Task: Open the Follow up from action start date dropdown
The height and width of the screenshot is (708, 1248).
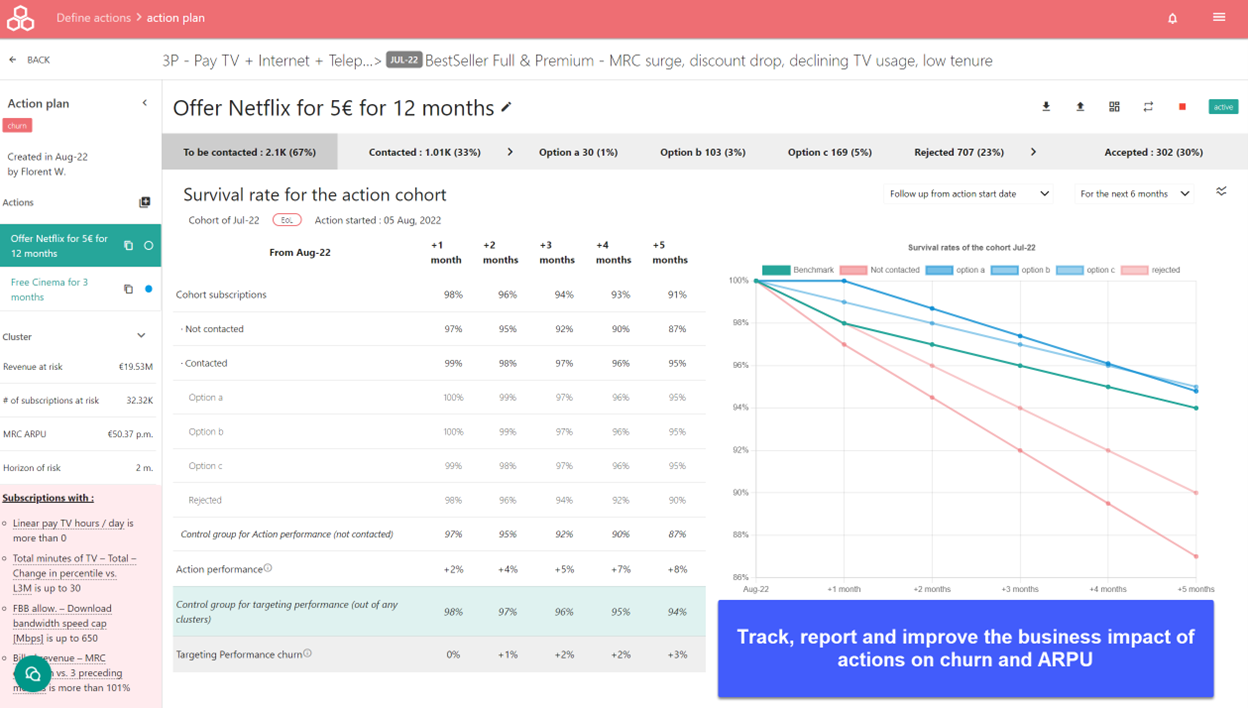Action: tap(966, 192)
